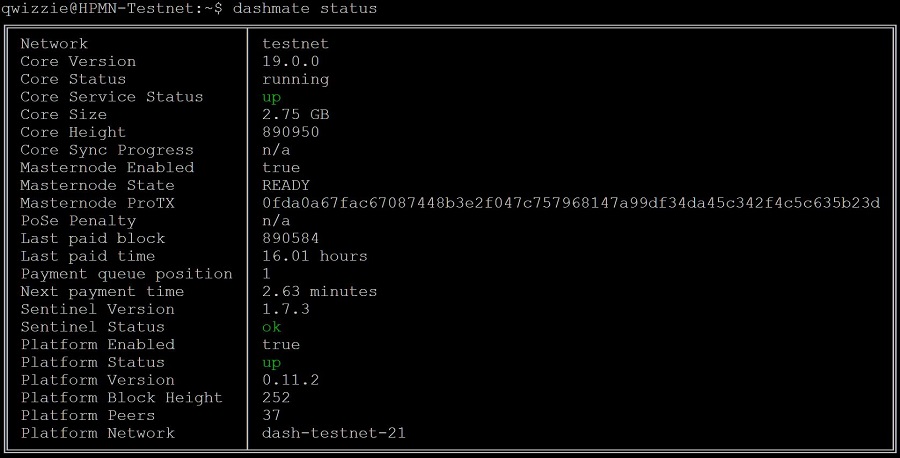This screenshot has height=458, width=900.
Task: Click the Masternode ProTX hash value
Action: 571,203
